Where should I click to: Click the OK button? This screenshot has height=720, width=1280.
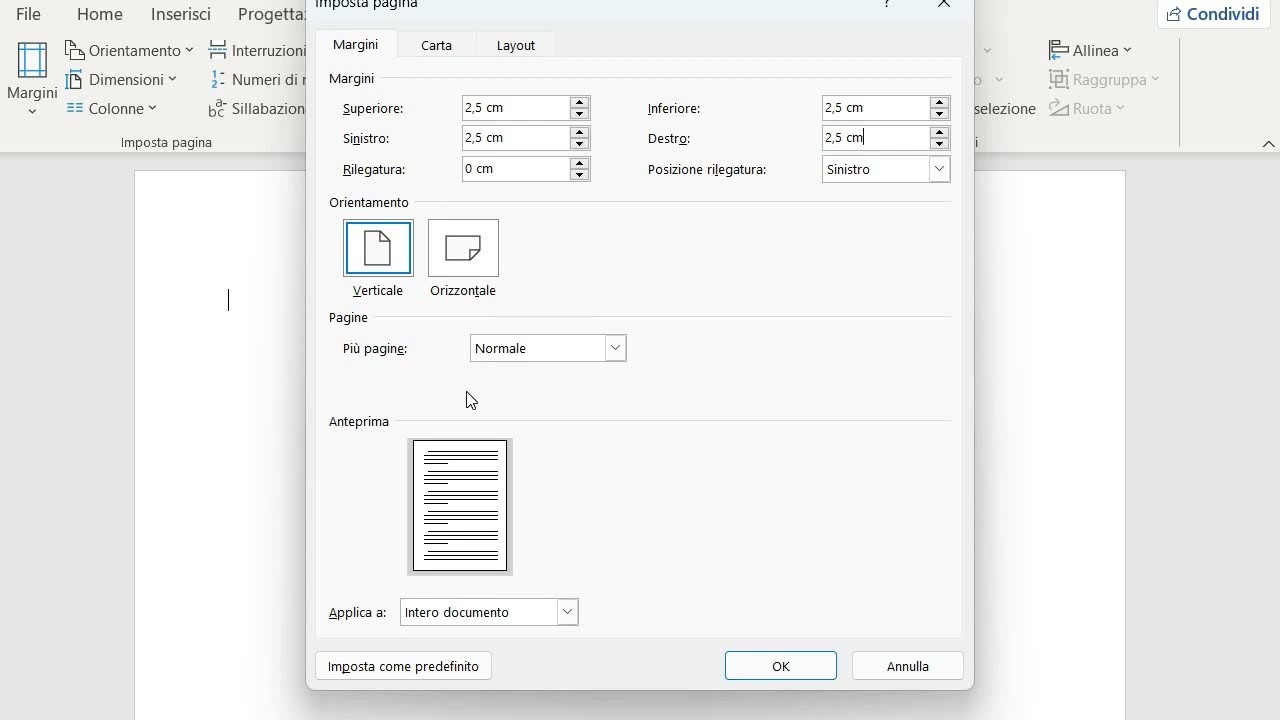click(x=781, y=666)
